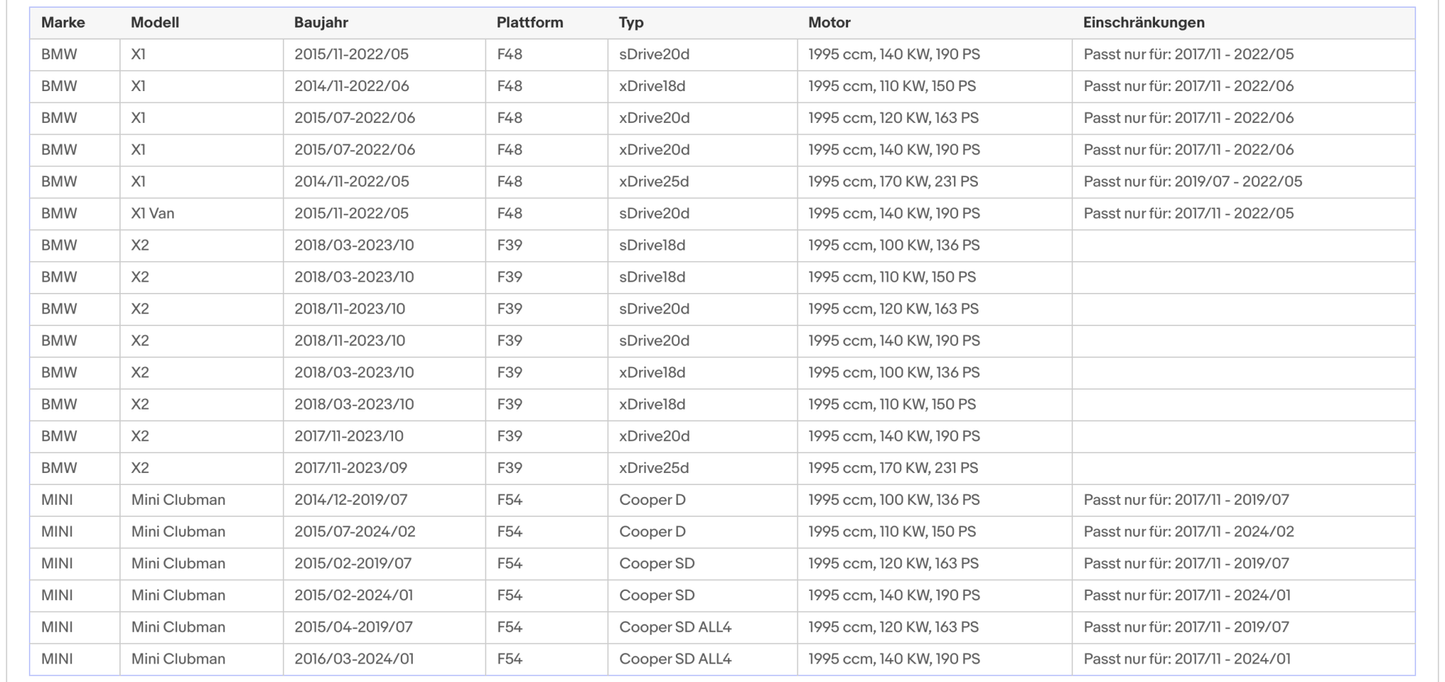The width and height of the screenshot is (1445, 682).
Task: Select the Baujahr column header
Action: [321, 22]
